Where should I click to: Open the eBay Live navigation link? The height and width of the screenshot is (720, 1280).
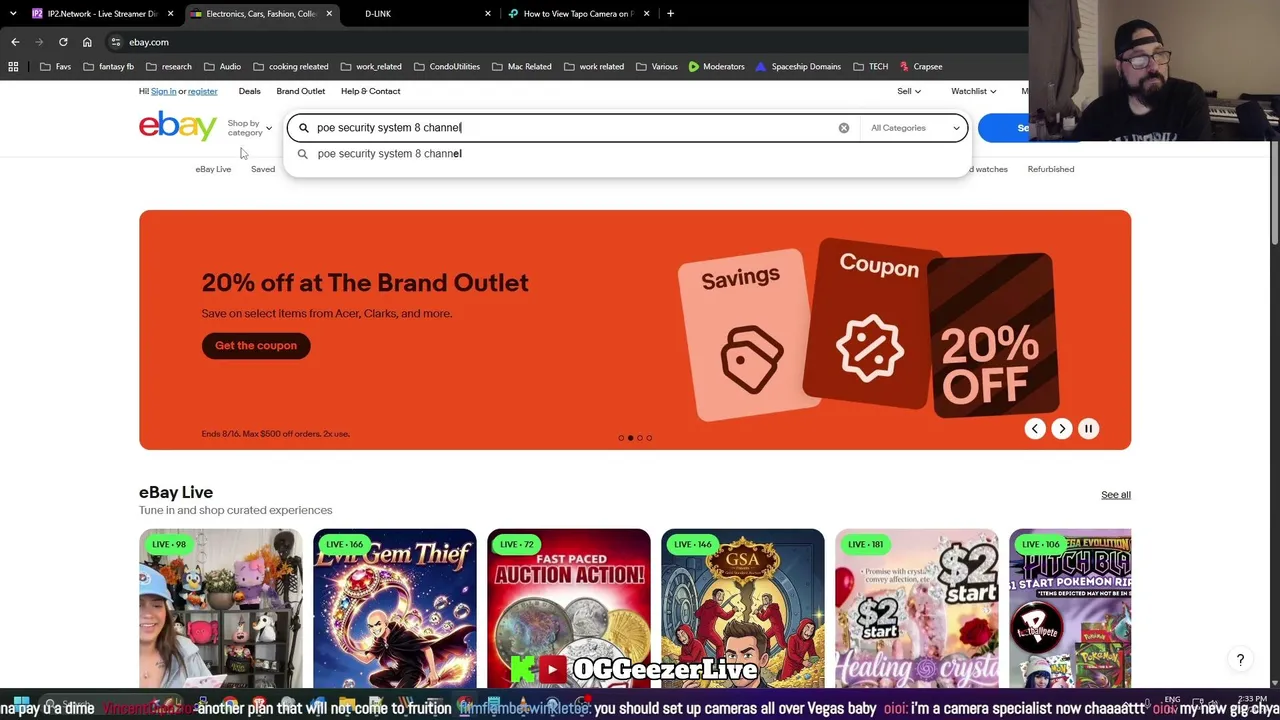pyautogui.click(x=213, y=169)
